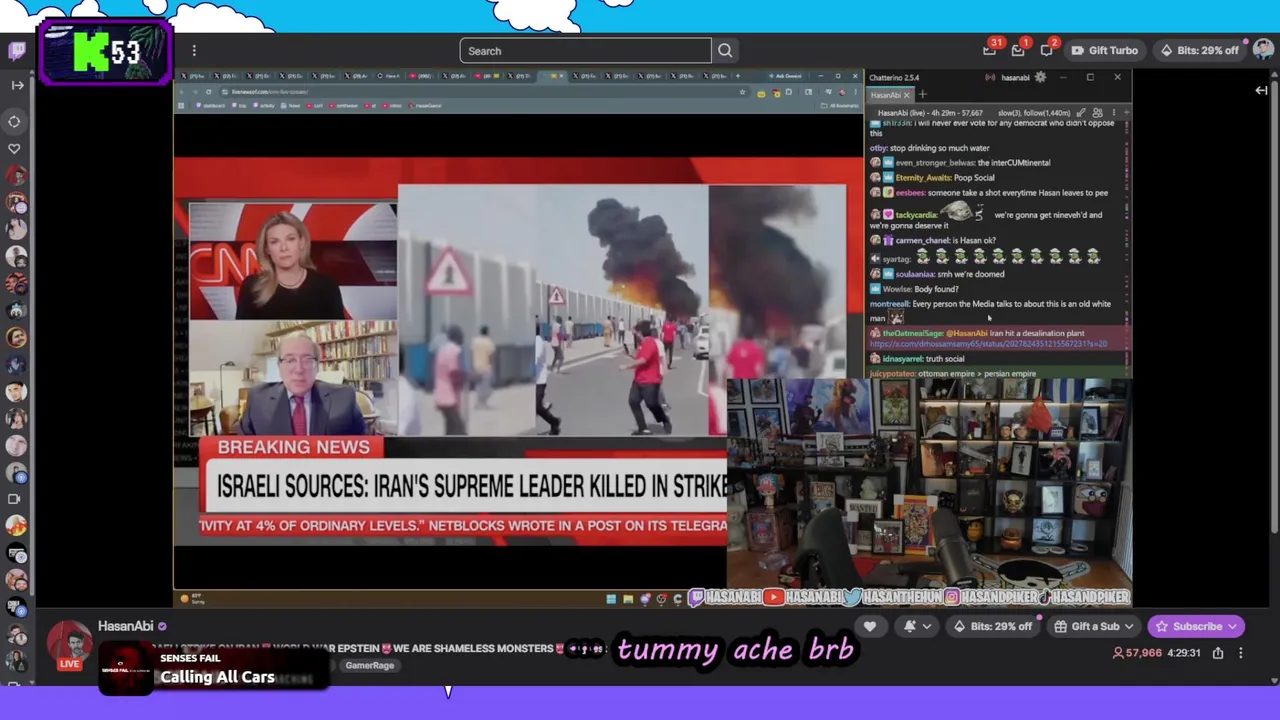The width and height of the screenshot is (1280, 720).
Task: Open the Gift a Sub dropdown
Action: pos(1095,626)
